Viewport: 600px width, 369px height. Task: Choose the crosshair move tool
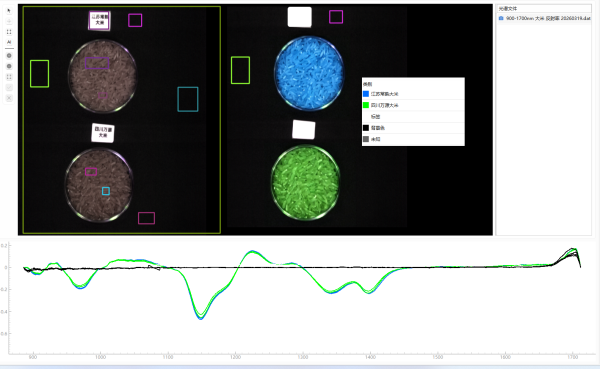(9, 21)
